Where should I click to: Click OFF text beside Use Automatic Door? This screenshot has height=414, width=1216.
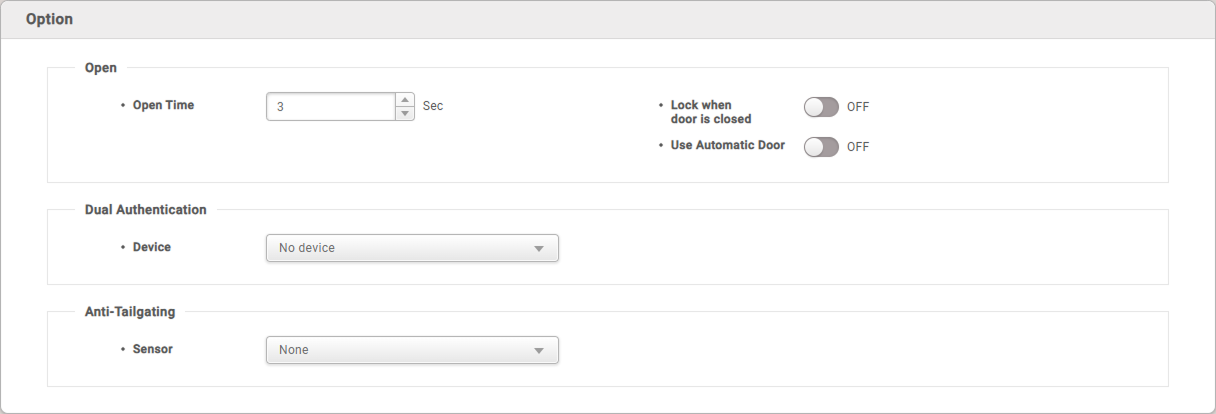(x=858, y=147)
